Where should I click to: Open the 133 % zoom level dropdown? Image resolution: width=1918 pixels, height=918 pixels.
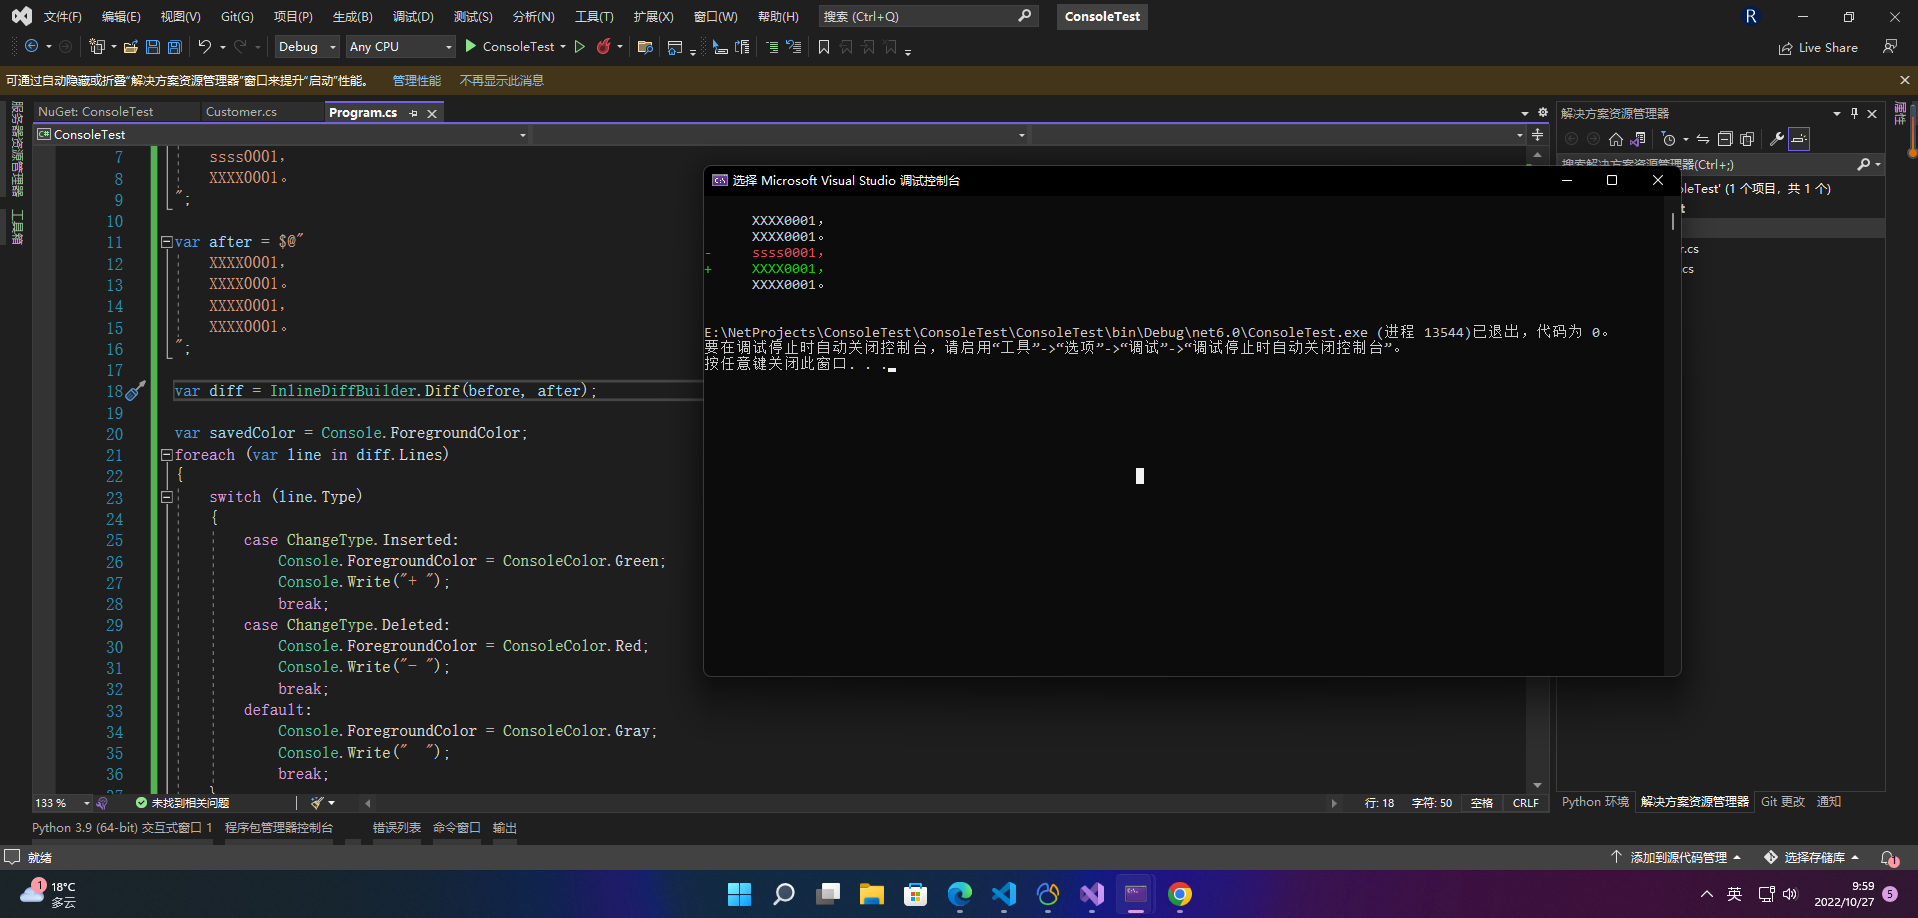point(62,803)
